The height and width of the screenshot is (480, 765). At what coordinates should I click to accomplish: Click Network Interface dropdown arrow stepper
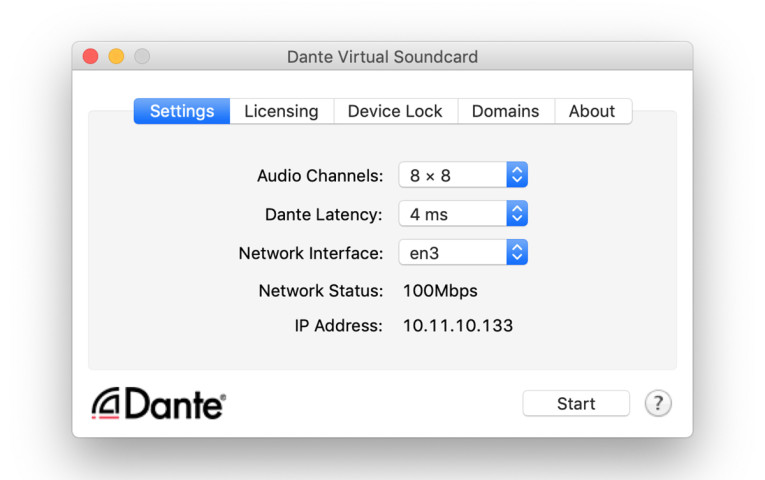517,252
